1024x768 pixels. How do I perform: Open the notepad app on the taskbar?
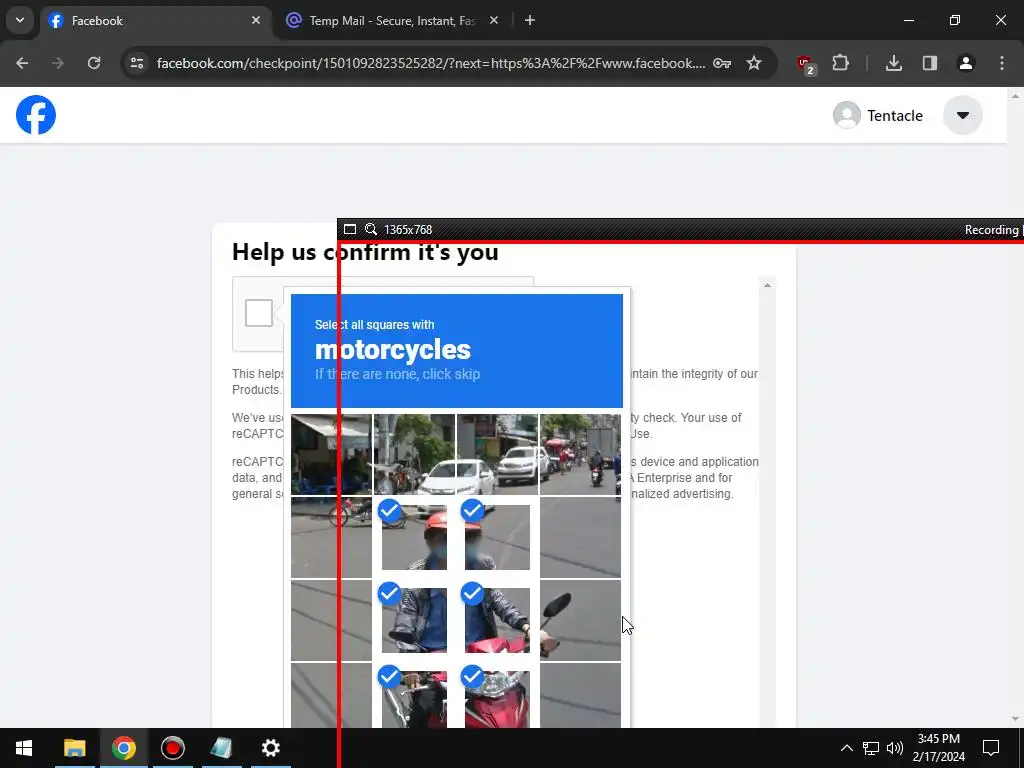click(x=221, y=748)
